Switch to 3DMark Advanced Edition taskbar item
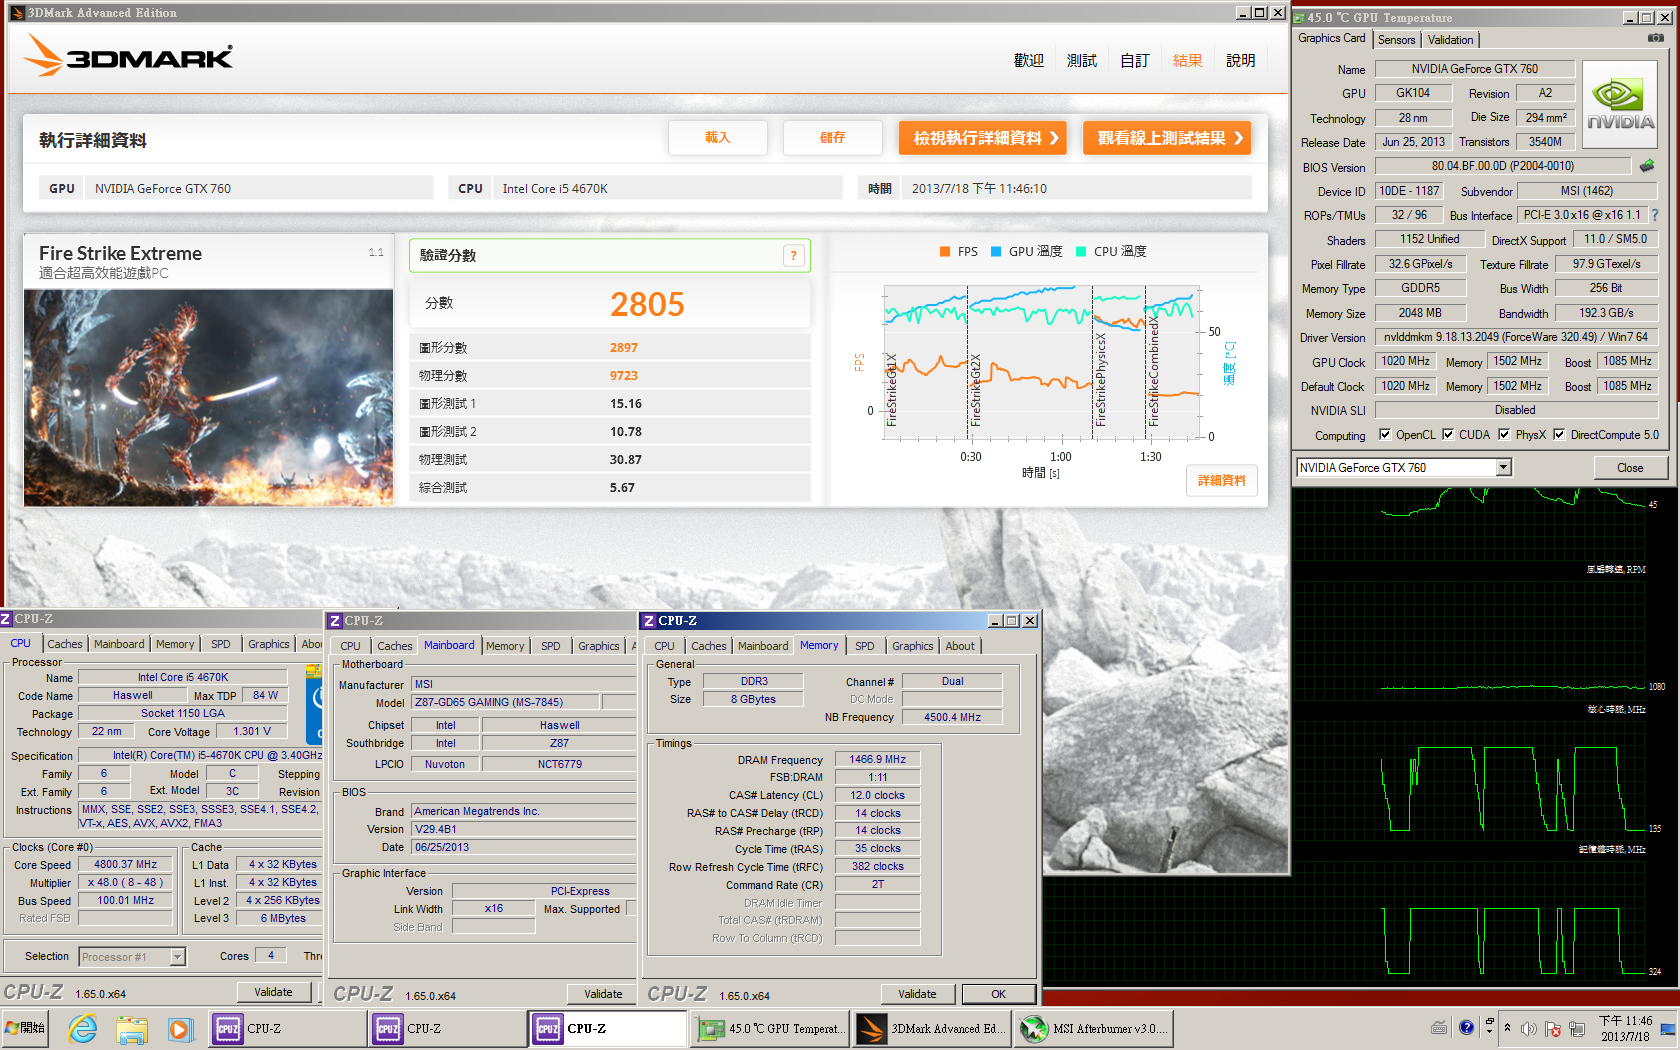The width and height of the screenshot is (1680, 1050). pyautogui.click(x=931, y=1028)
